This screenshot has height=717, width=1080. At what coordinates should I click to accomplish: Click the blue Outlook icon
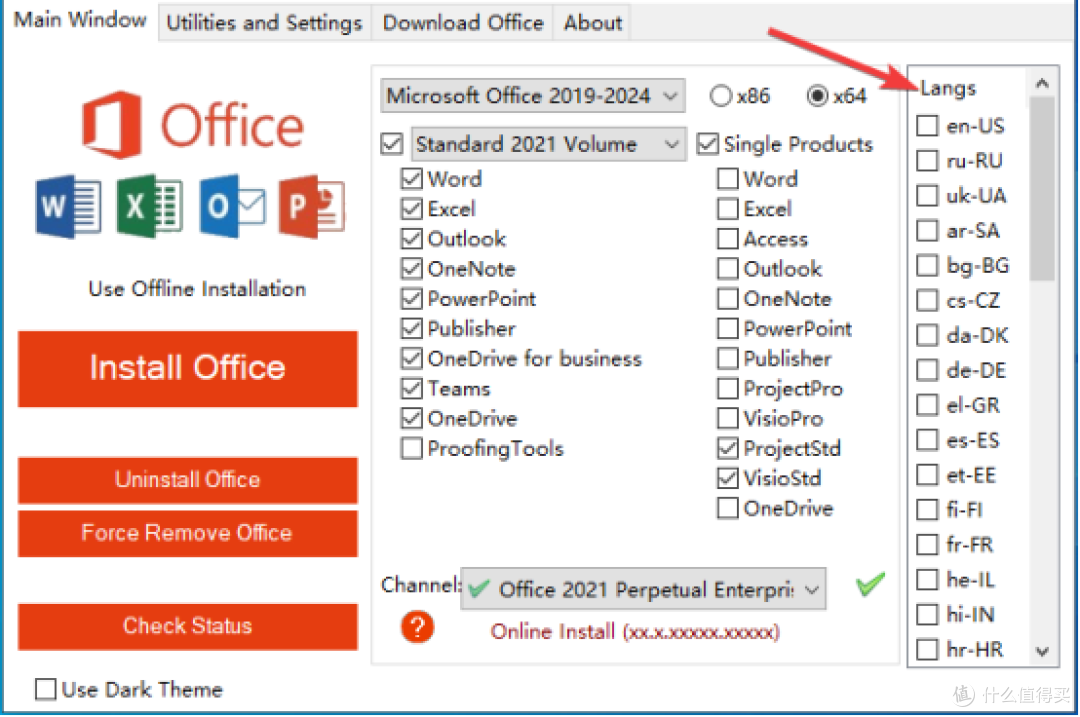click(232, 206)
